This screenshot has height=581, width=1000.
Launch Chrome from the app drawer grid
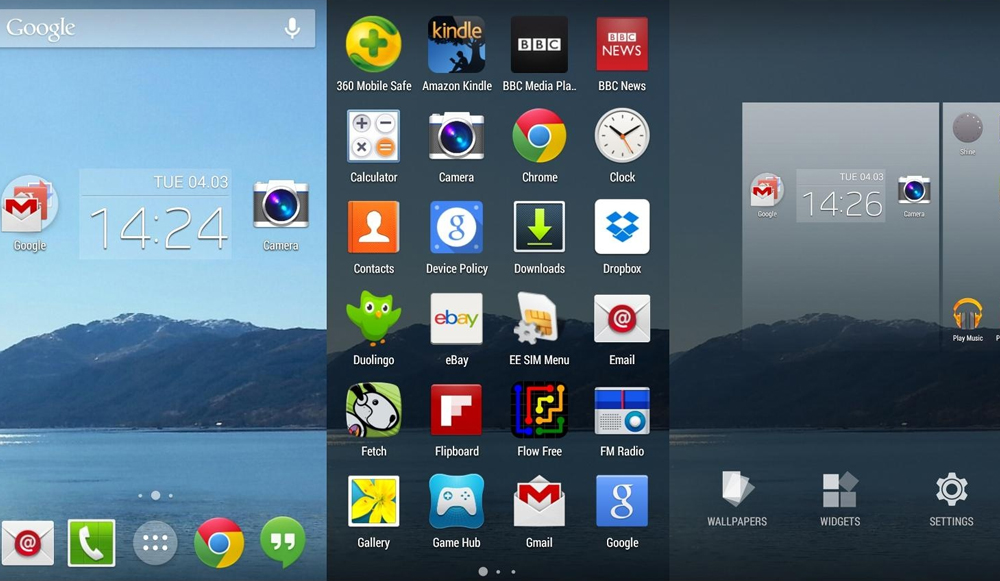(x=540, y=136)
